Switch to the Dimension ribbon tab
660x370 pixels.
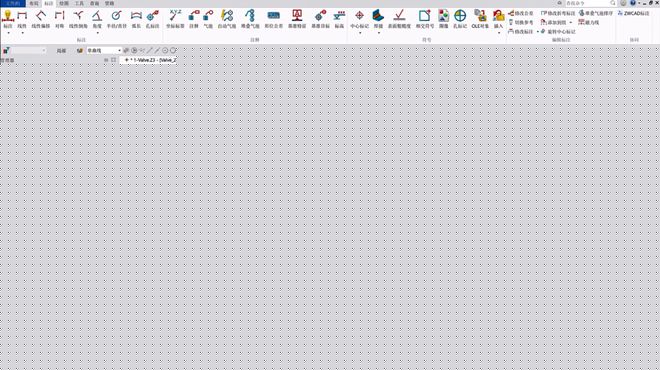(x=49, y=3)
